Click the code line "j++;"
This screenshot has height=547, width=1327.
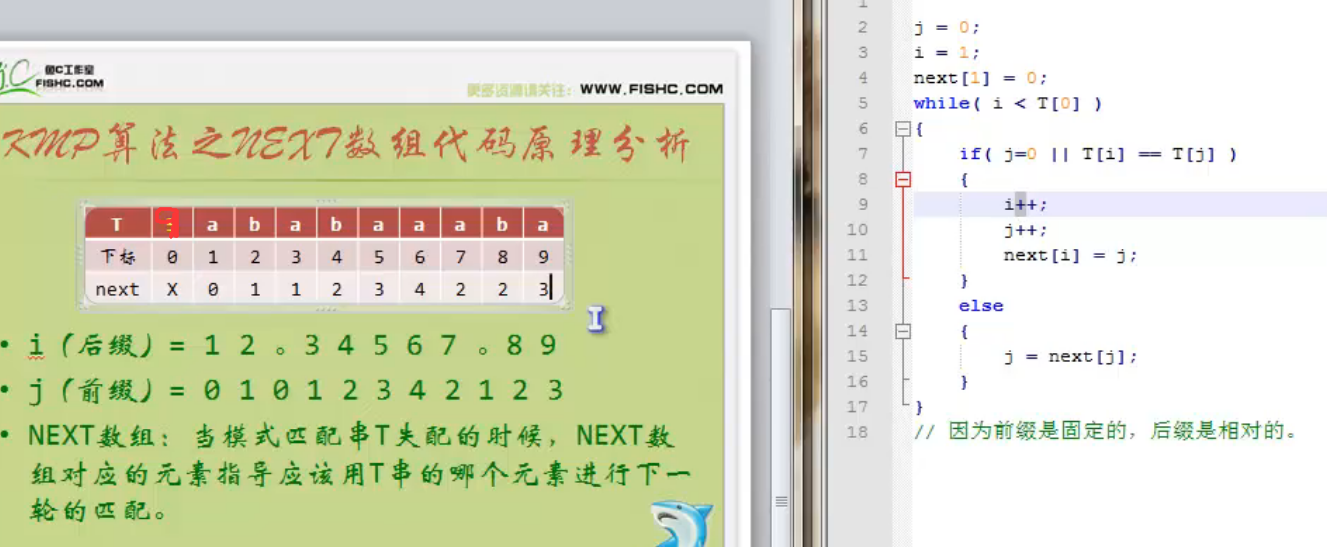click(1026, 230)
